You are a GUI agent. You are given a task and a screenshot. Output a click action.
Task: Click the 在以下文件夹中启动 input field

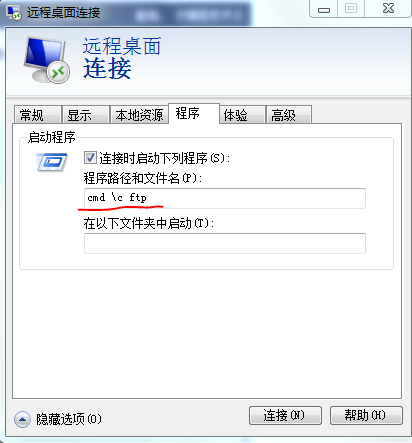225,243
